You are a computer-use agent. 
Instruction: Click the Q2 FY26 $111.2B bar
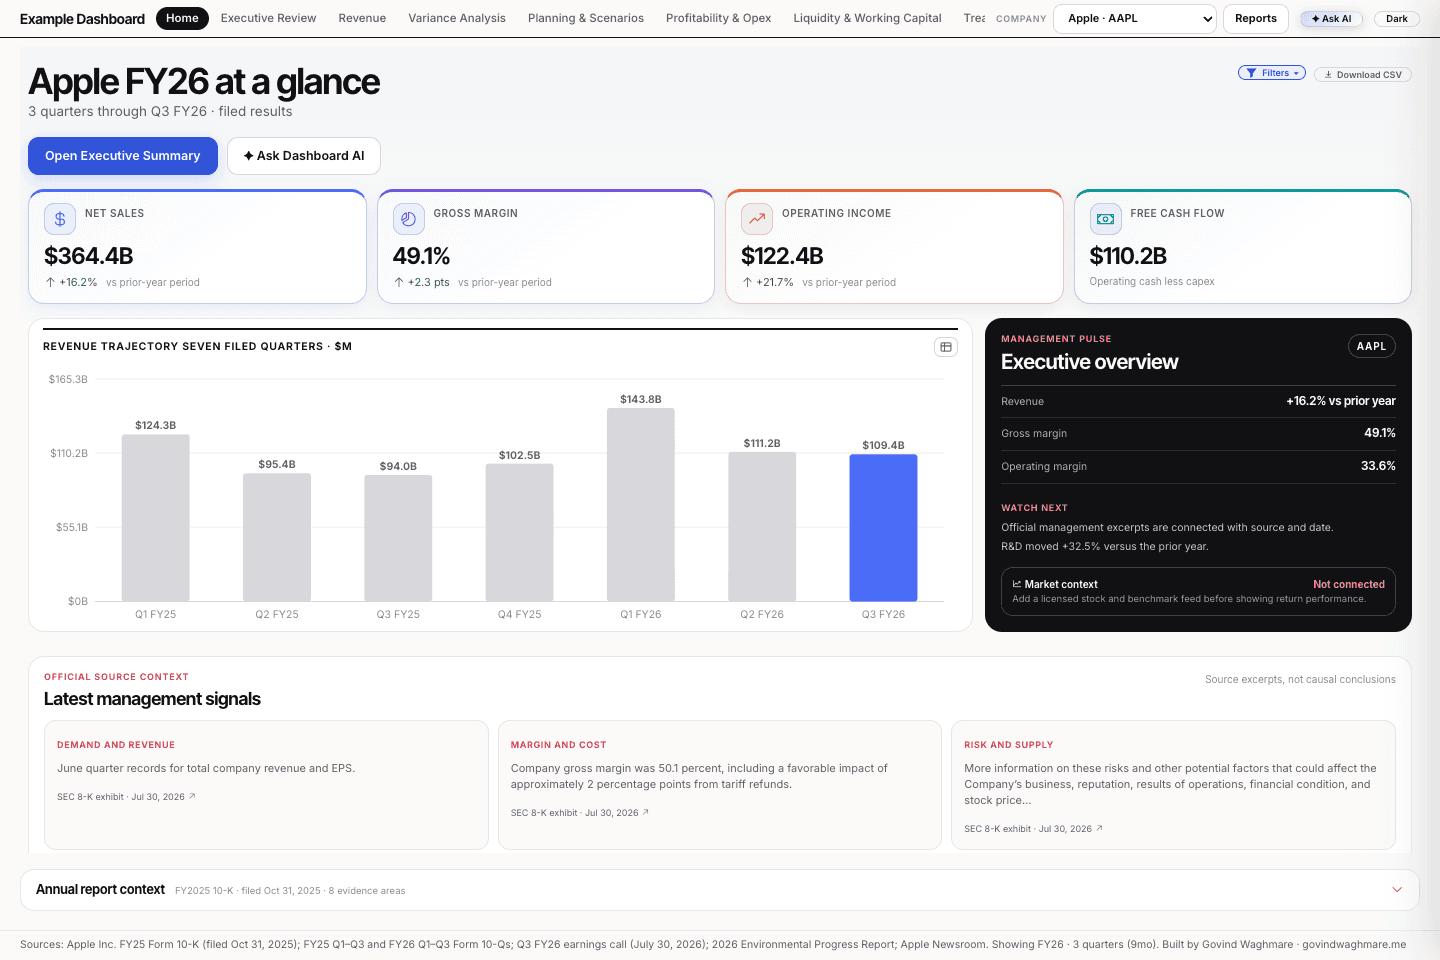762,527
